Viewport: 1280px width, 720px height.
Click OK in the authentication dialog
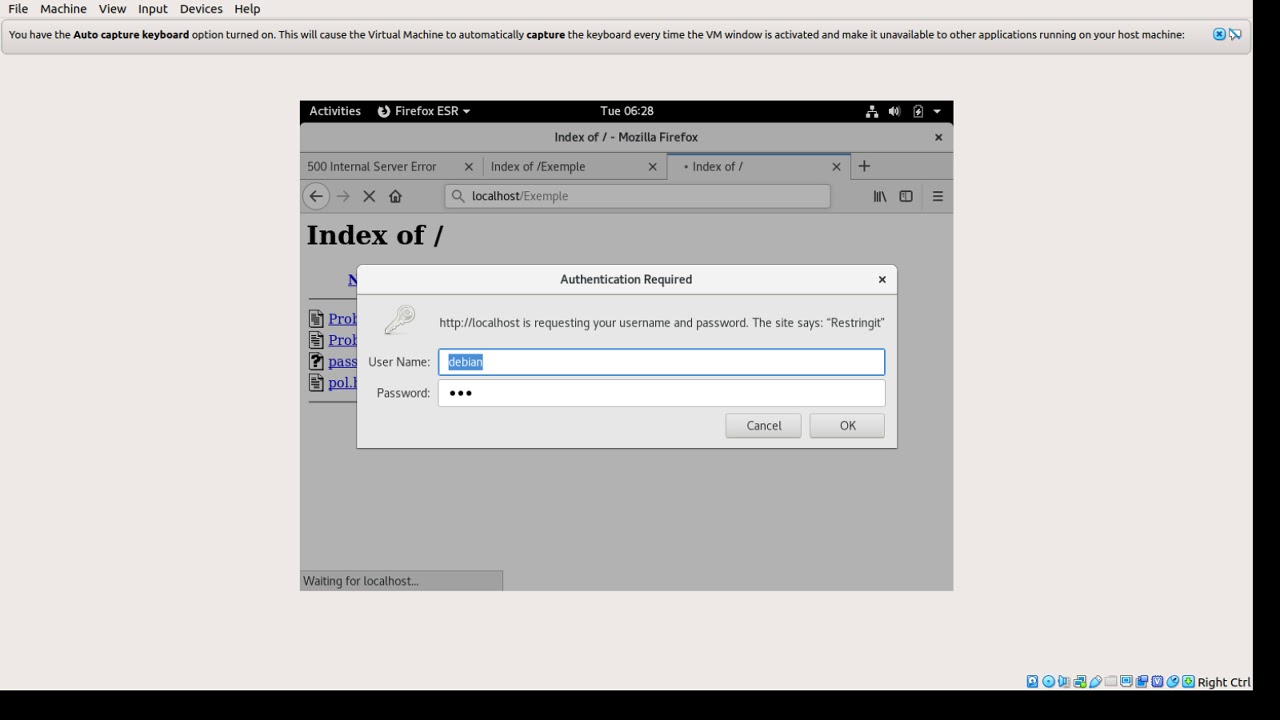click(847, 426)
